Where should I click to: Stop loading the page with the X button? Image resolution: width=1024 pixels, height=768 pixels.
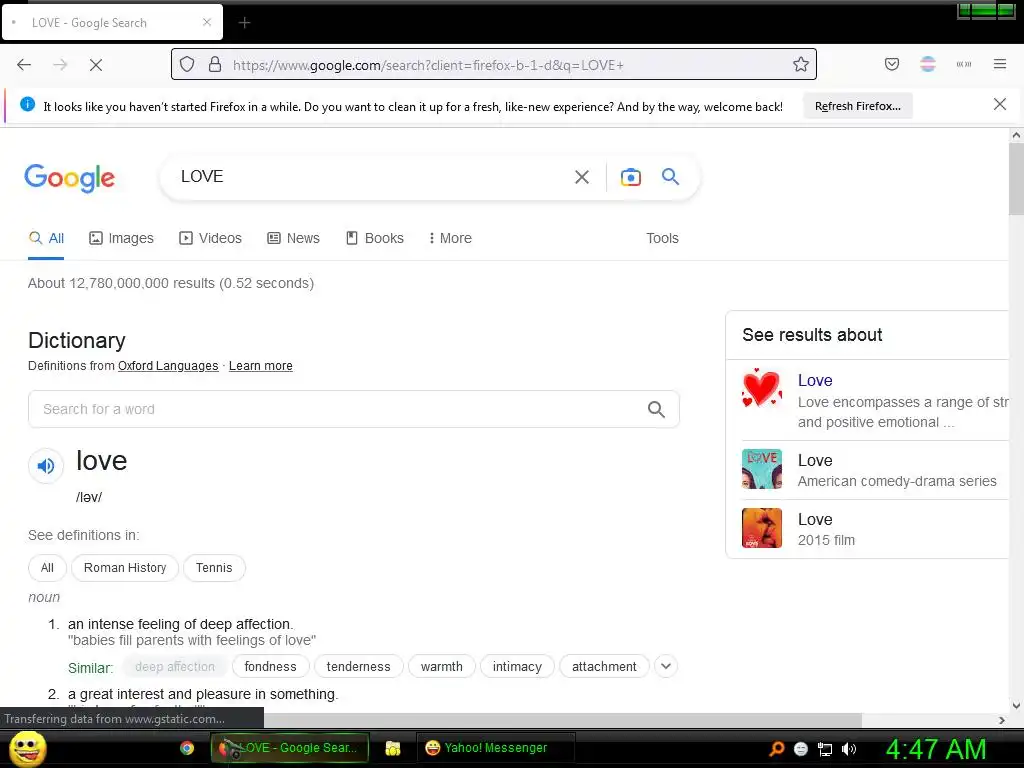click(96, 65)
